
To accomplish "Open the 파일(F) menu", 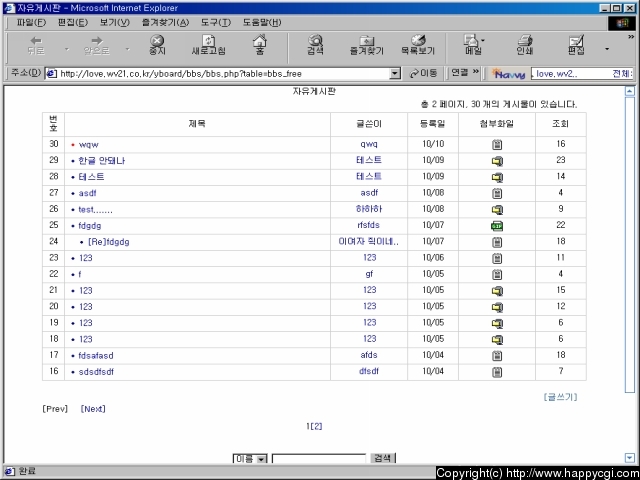I will point(31,22).
